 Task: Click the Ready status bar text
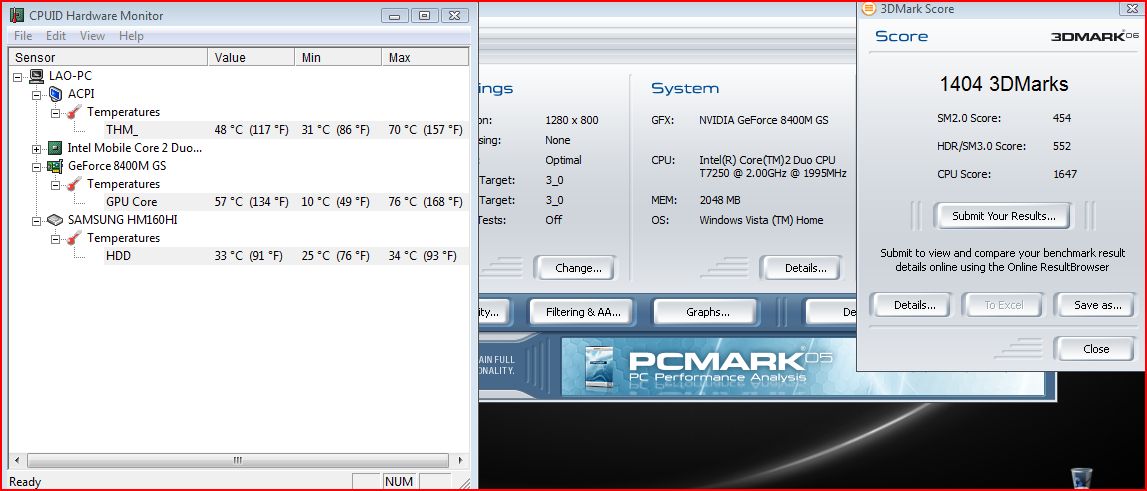click(25, 482)
